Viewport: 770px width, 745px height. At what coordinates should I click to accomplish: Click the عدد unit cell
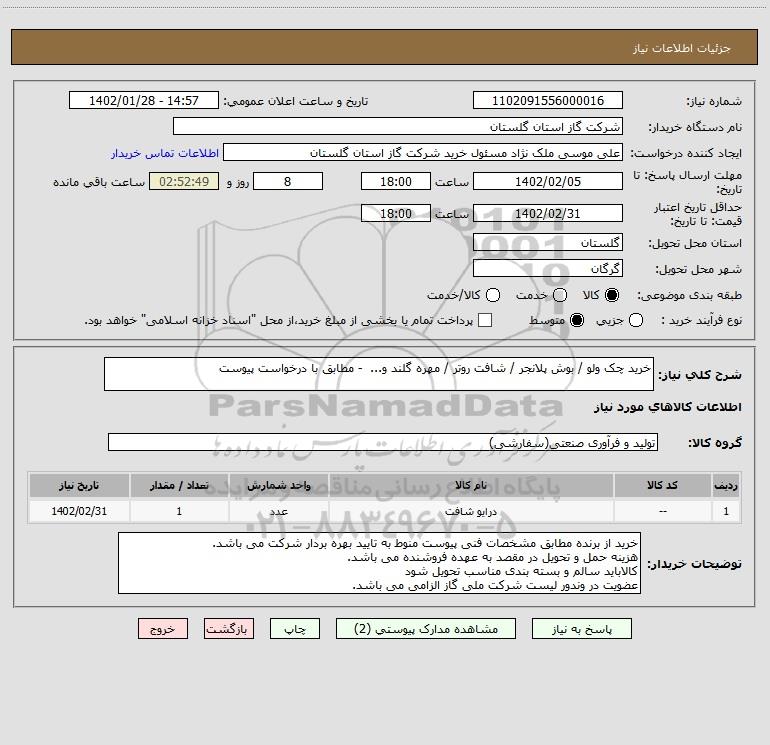coord(278,511)
